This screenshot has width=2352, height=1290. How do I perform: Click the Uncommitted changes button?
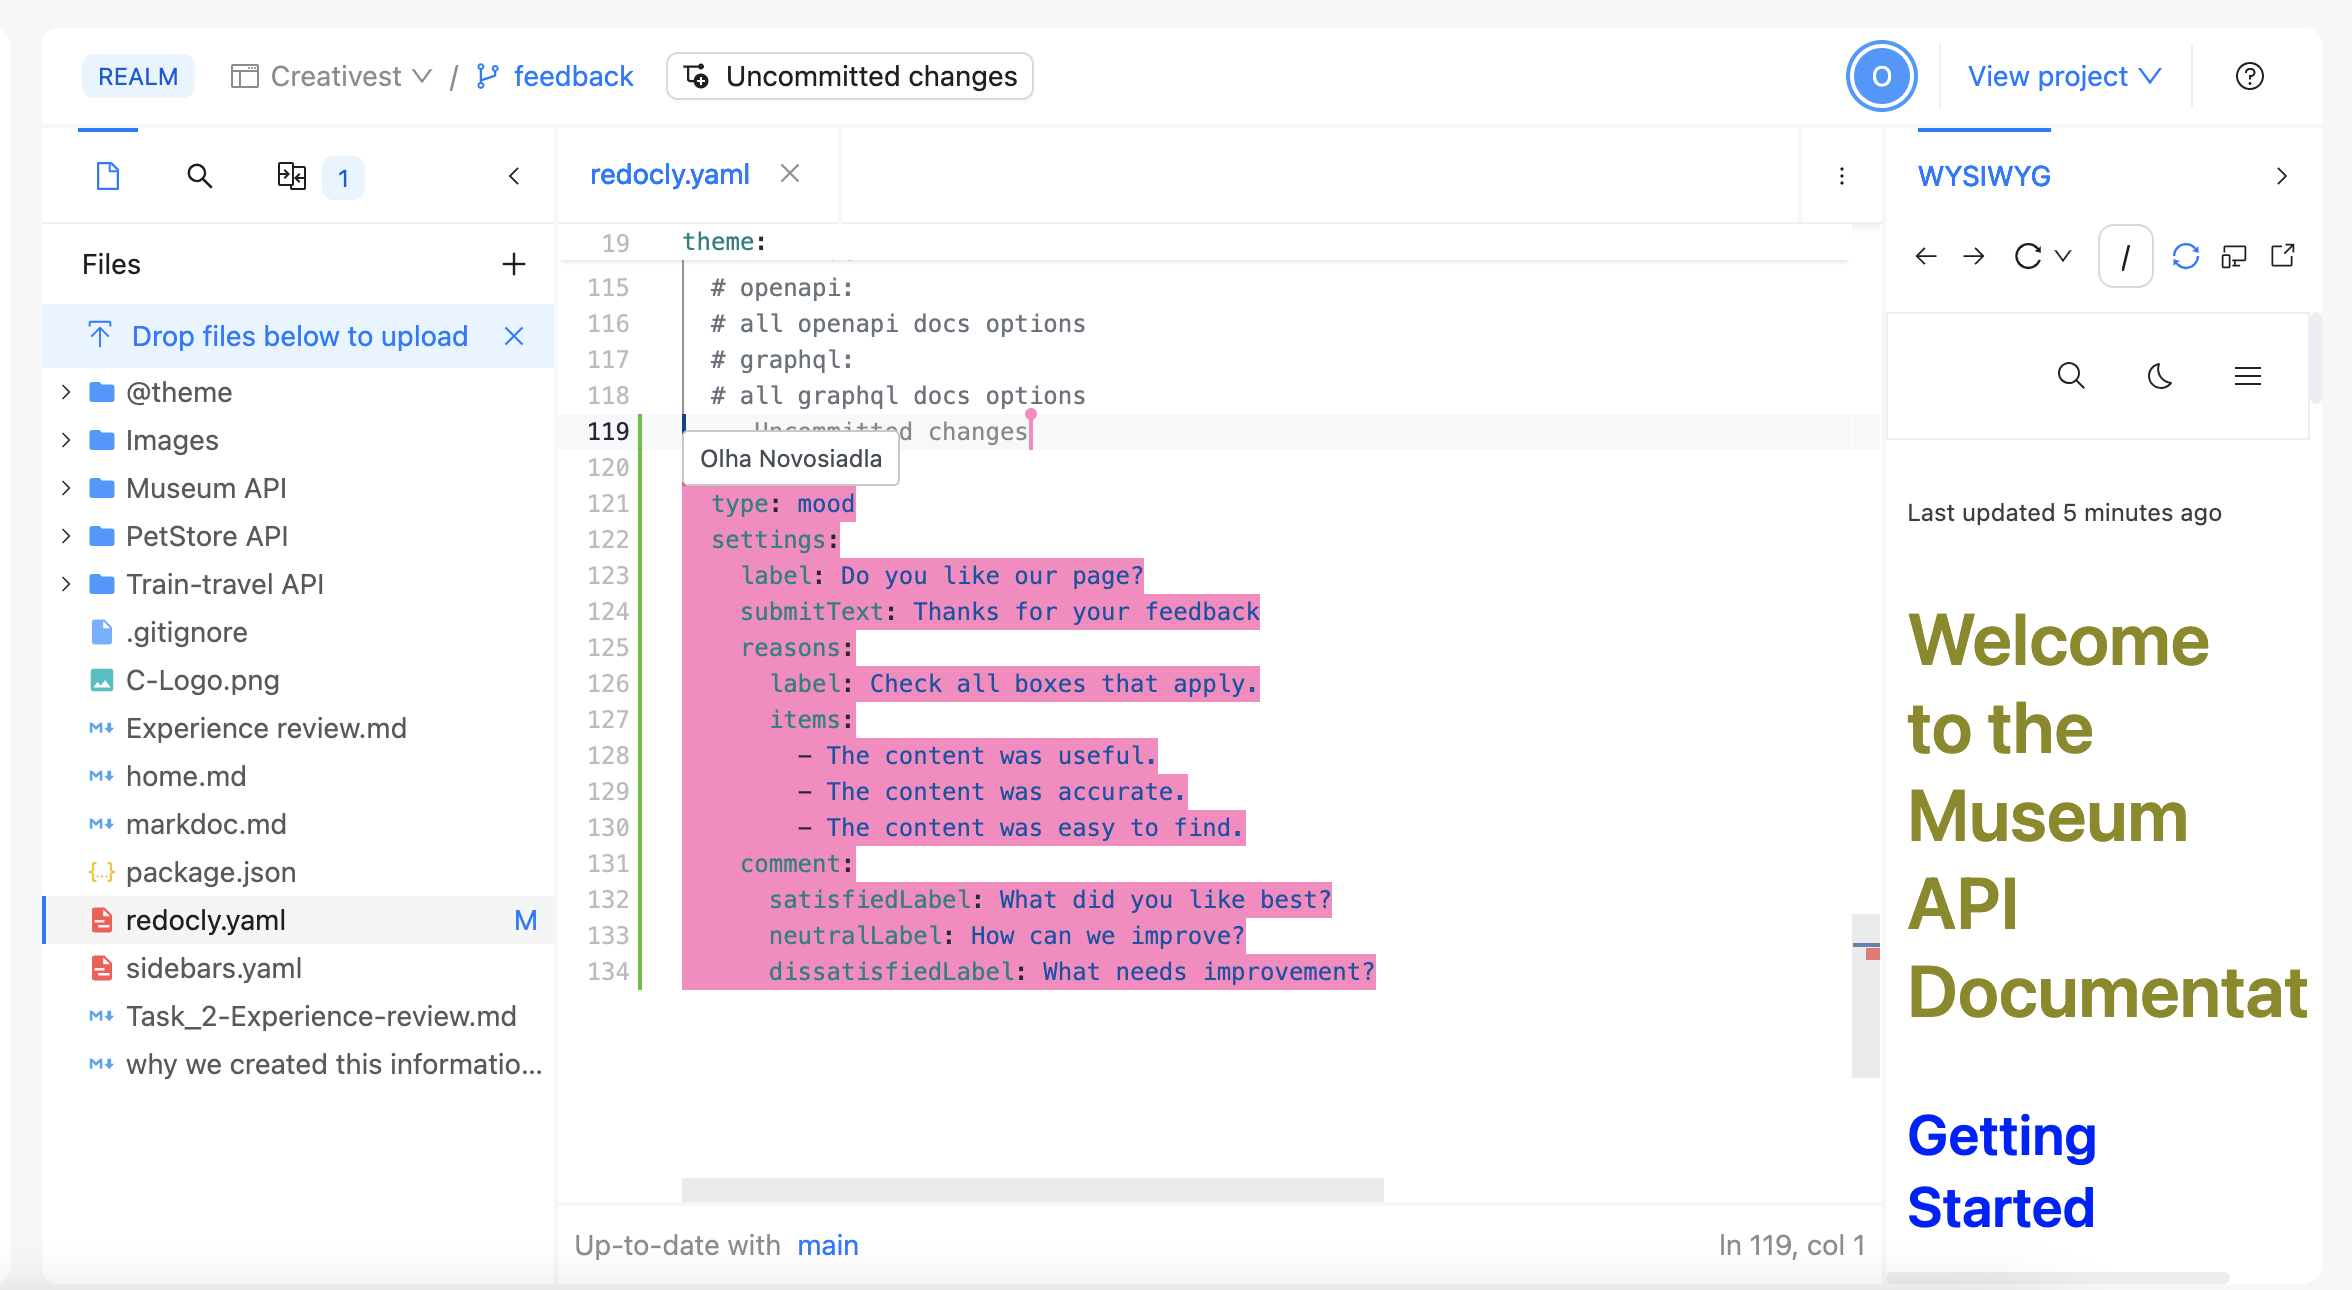[x=850, y=77]
